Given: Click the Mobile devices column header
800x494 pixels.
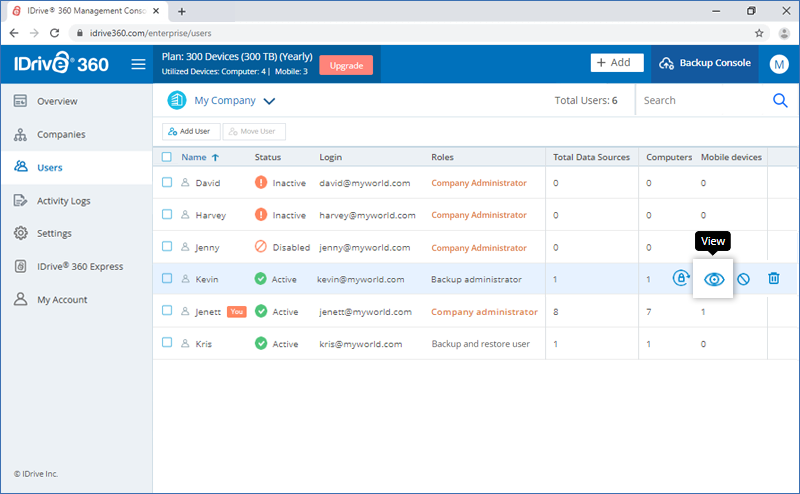Looking at the screenshot, I should [x=731, y=157].
